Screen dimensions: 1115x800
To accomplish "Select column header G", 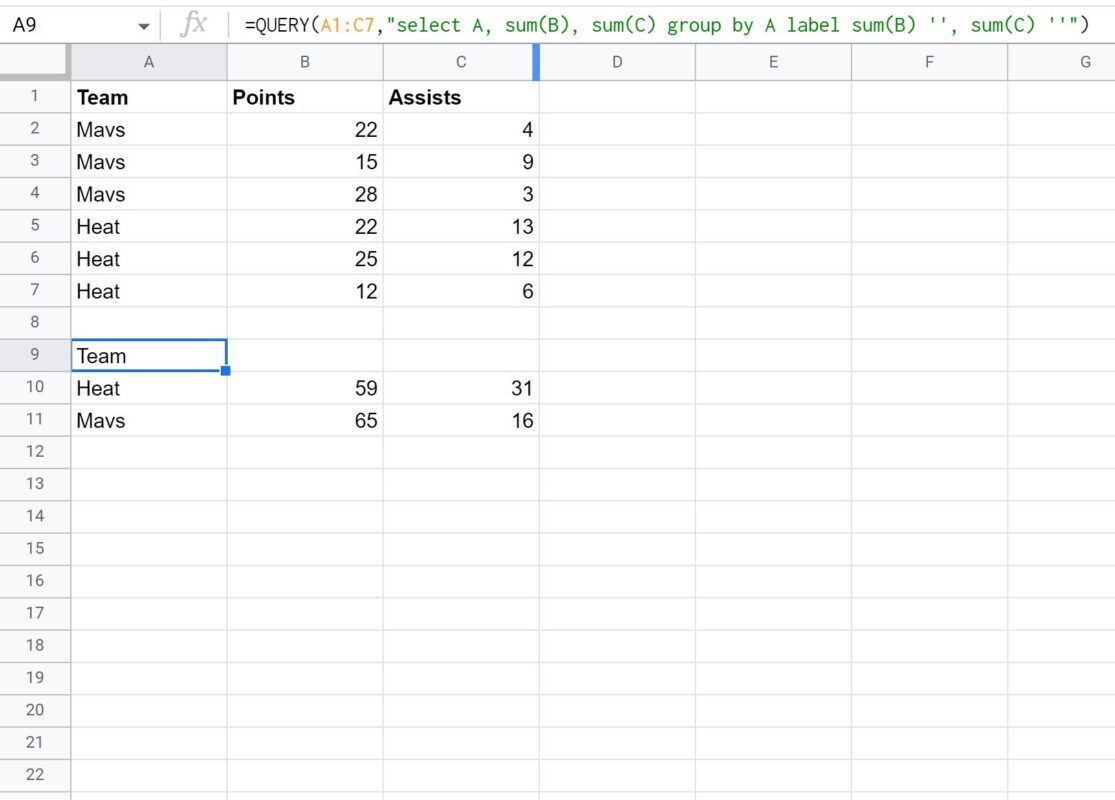I will 1085,61.
